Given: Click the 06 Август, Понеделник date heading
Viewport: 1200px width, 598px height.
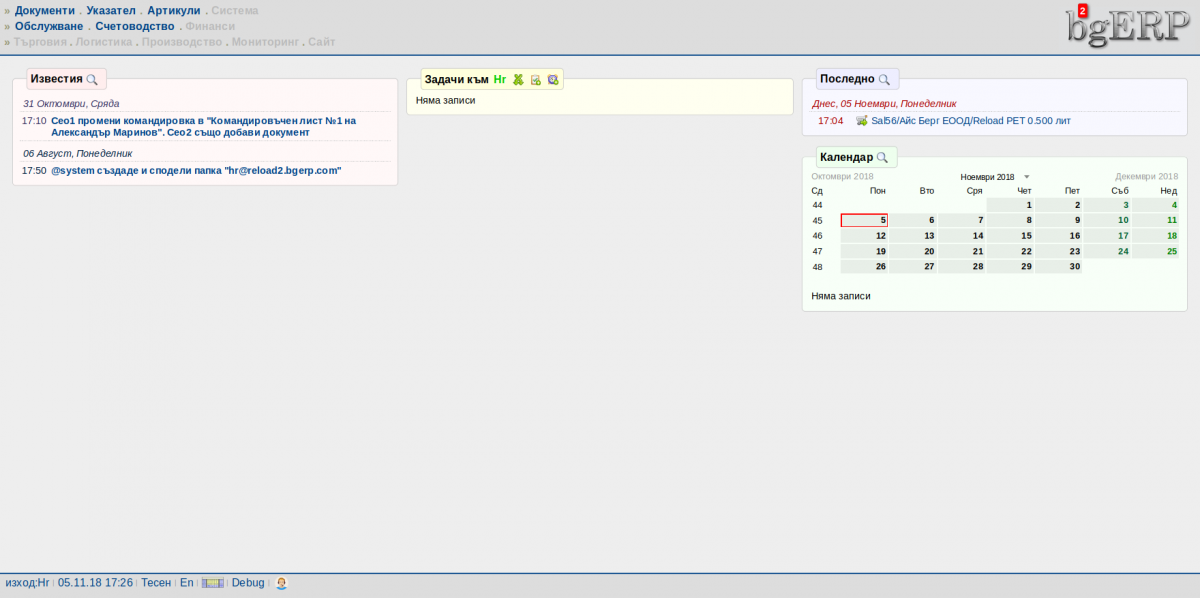Looking at the screenshot, I should coord(78,153).
